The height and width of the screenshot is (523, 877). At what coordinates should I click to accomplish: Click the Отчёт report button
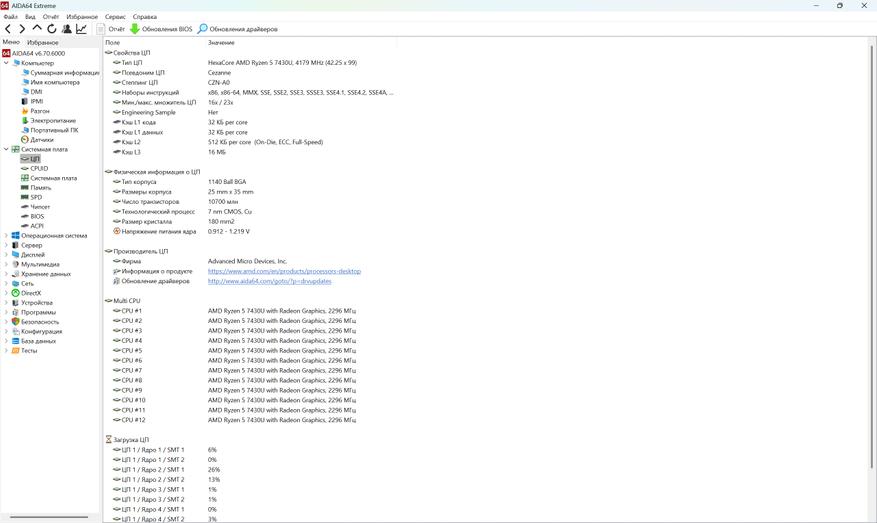pyautogui.click(x=111, y=29)
